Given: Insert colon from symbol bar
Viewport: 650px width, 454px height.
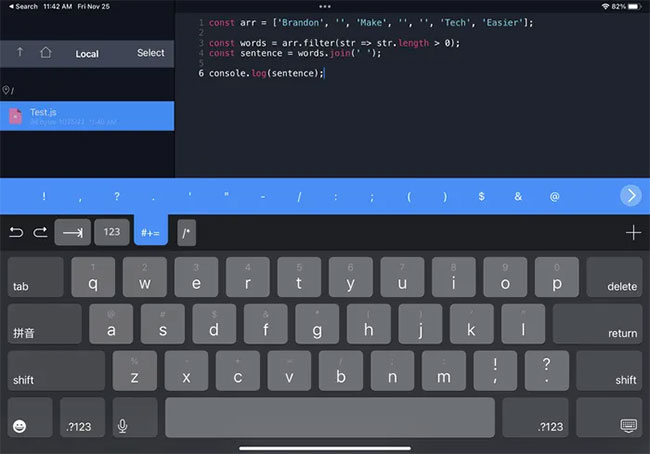Looking at the screenshot, I should (335, 197).
